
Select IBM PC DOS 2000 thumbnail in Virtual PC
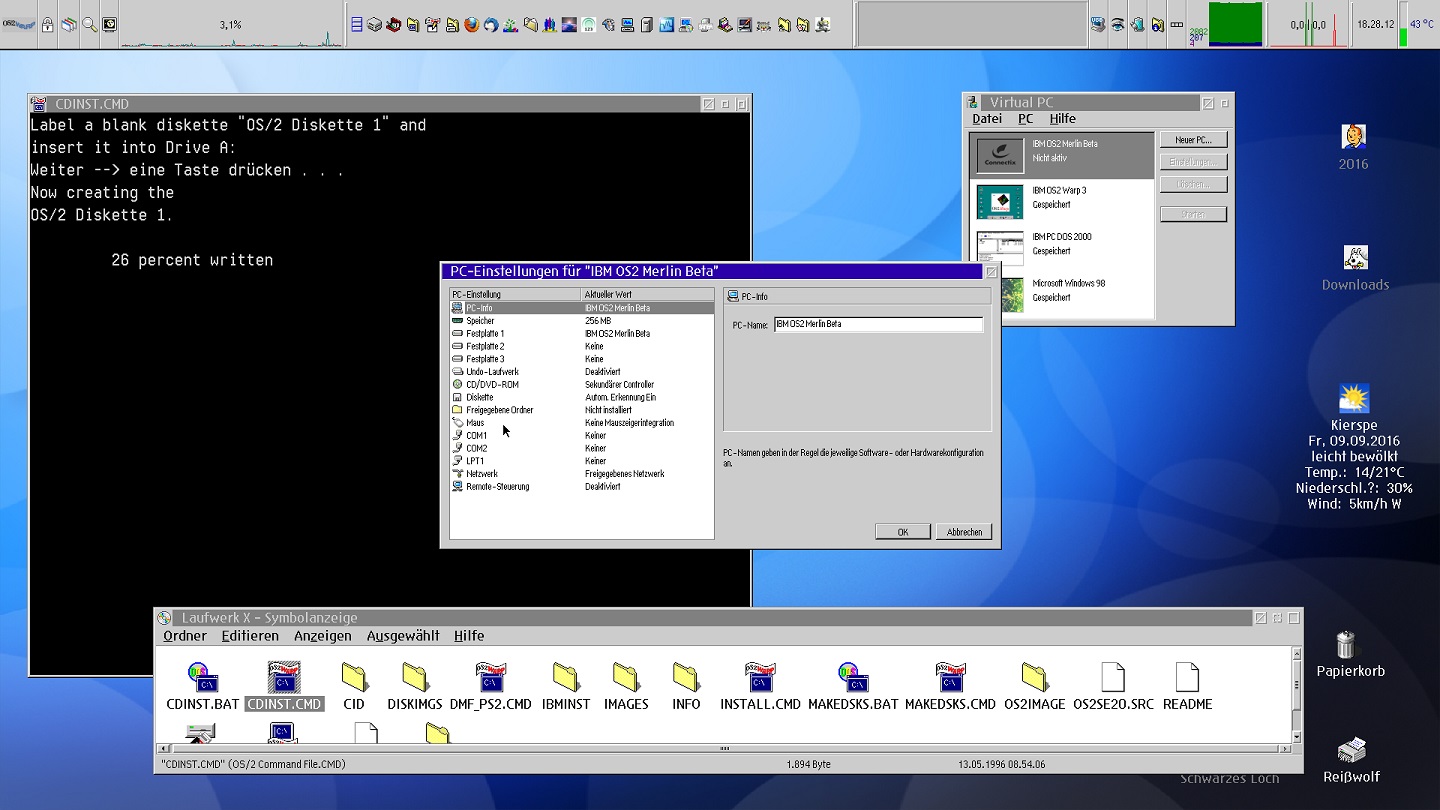tap(1000, 248)
